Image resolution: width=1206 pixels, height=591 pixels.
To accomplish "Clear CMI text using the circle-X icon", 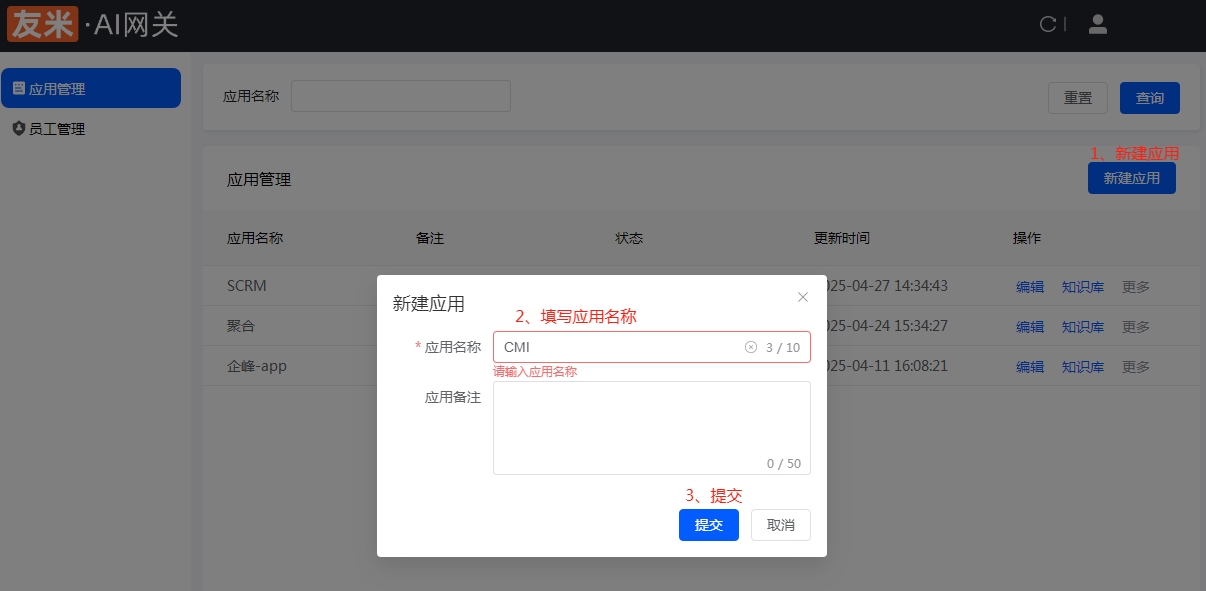I will (751, 346).
